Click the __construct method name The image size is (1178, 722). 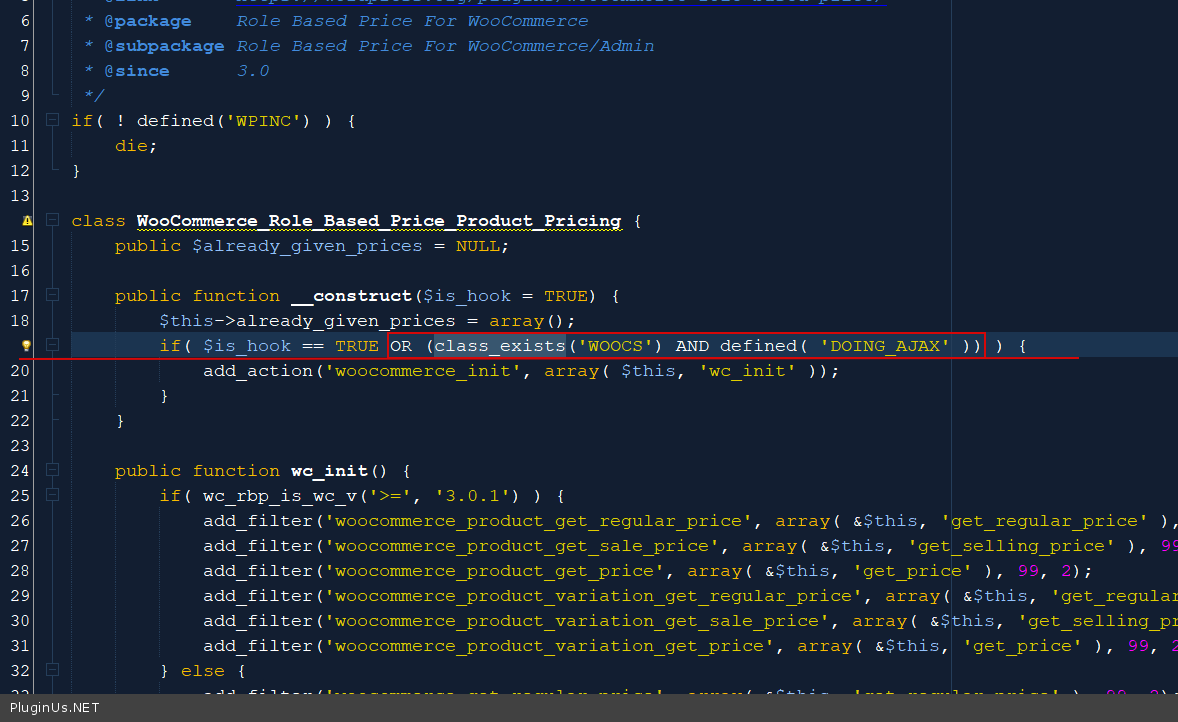pos(352,296)
